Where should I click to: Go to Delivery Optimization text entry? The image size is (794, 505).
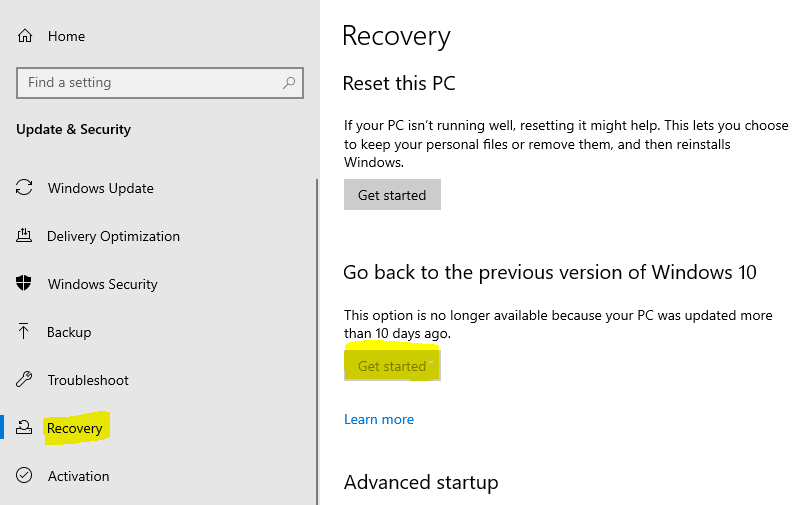[x=113, y=236]
